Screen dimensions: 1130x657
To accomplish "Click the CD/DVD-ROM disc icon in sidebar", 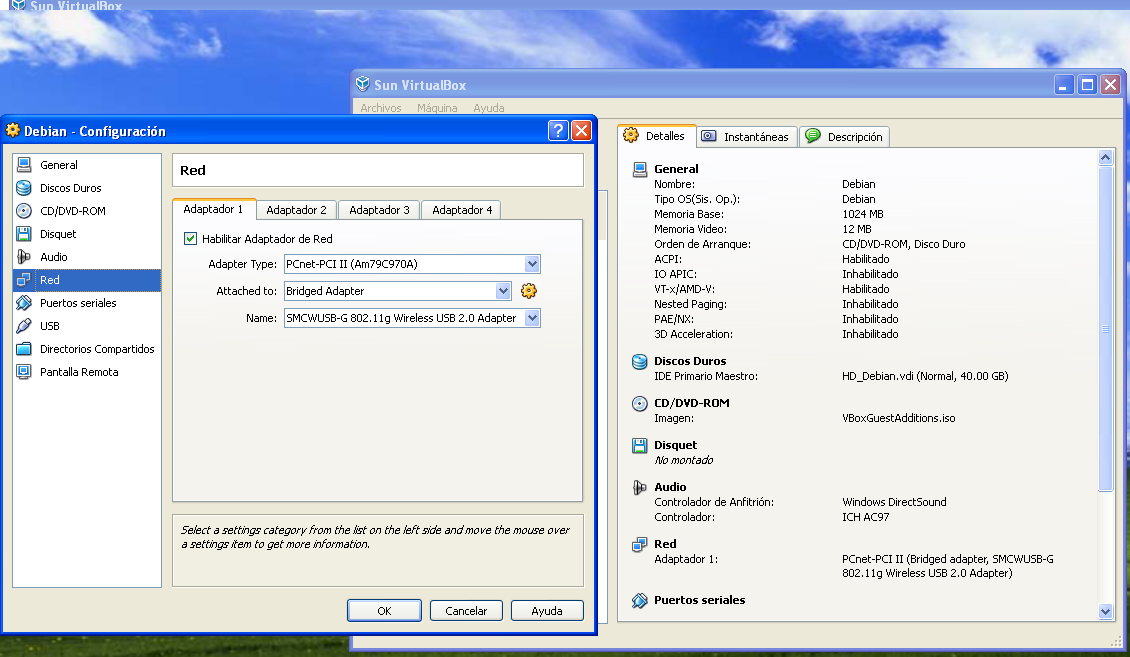I will (x=24, y=211).
